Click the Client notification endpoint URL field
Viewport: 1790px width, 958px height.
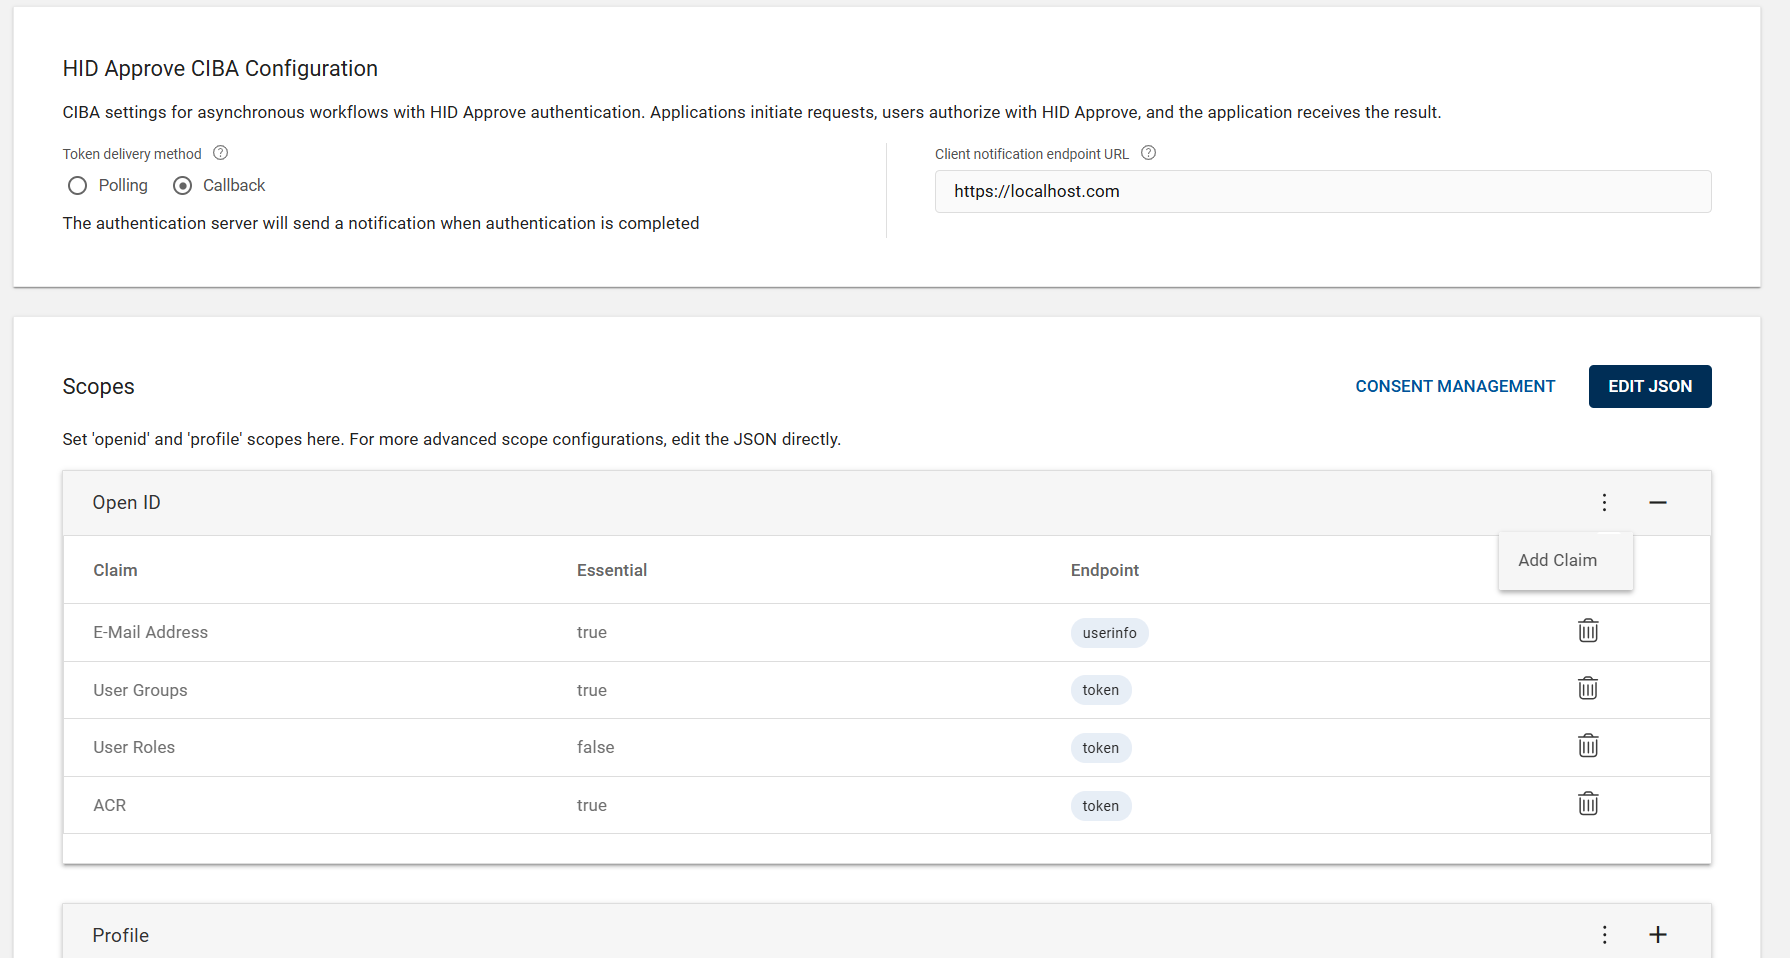[1322, 191]
